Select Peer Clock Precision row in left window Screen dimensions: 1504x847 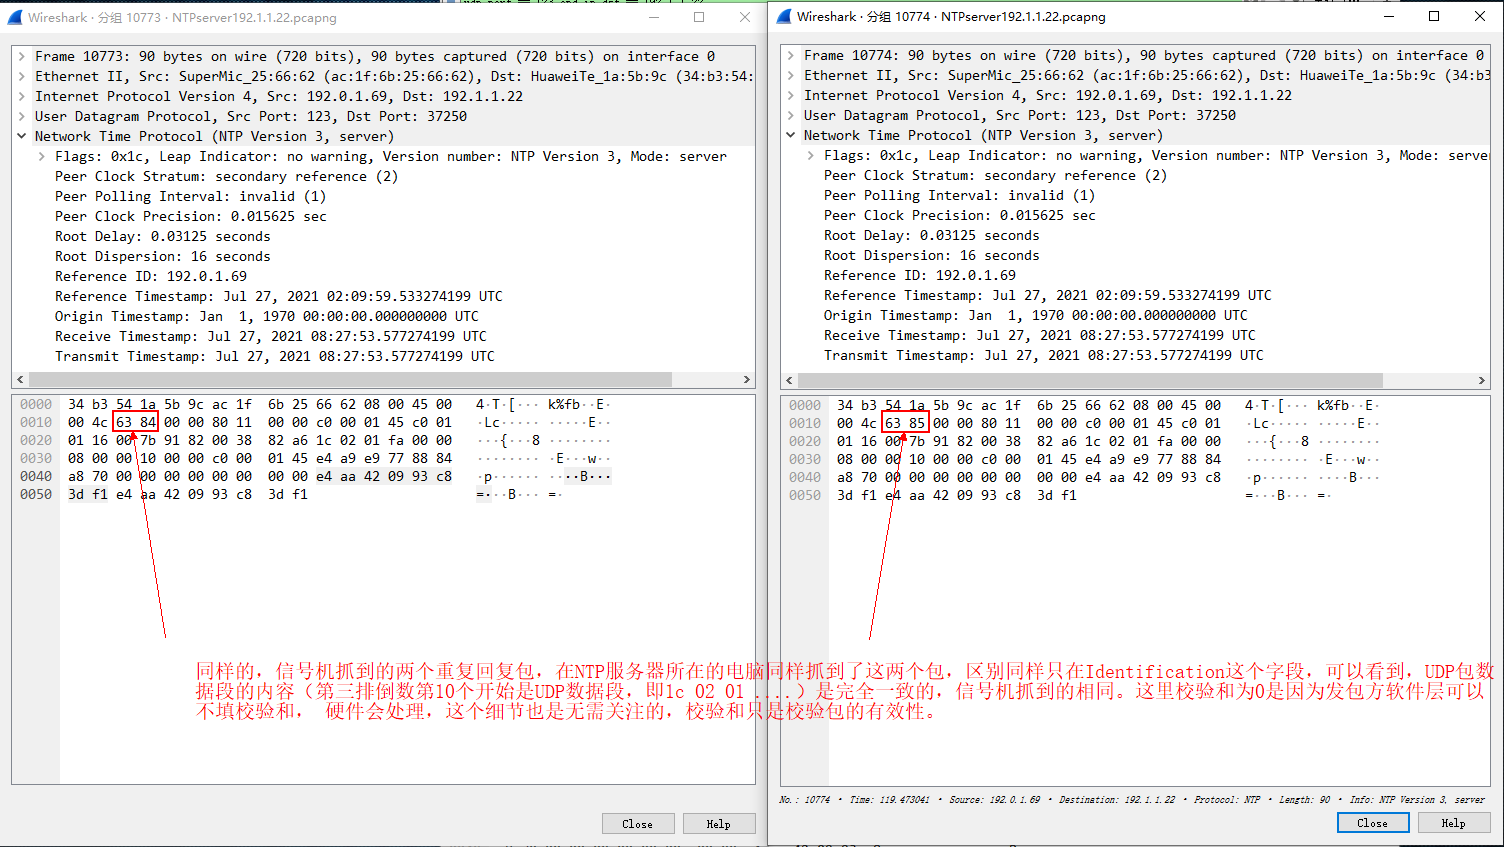384,217
